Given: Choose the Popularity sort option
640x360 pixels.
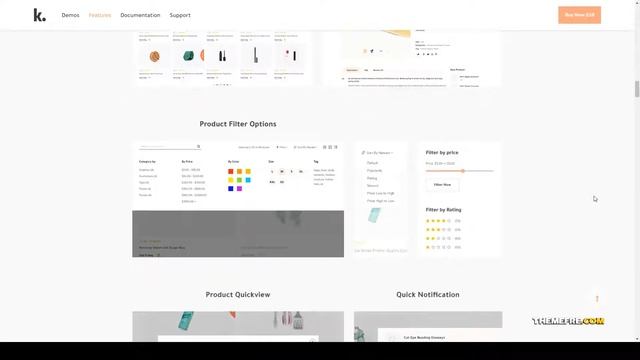Looking at the screenshot, I should tap(374, 171).
